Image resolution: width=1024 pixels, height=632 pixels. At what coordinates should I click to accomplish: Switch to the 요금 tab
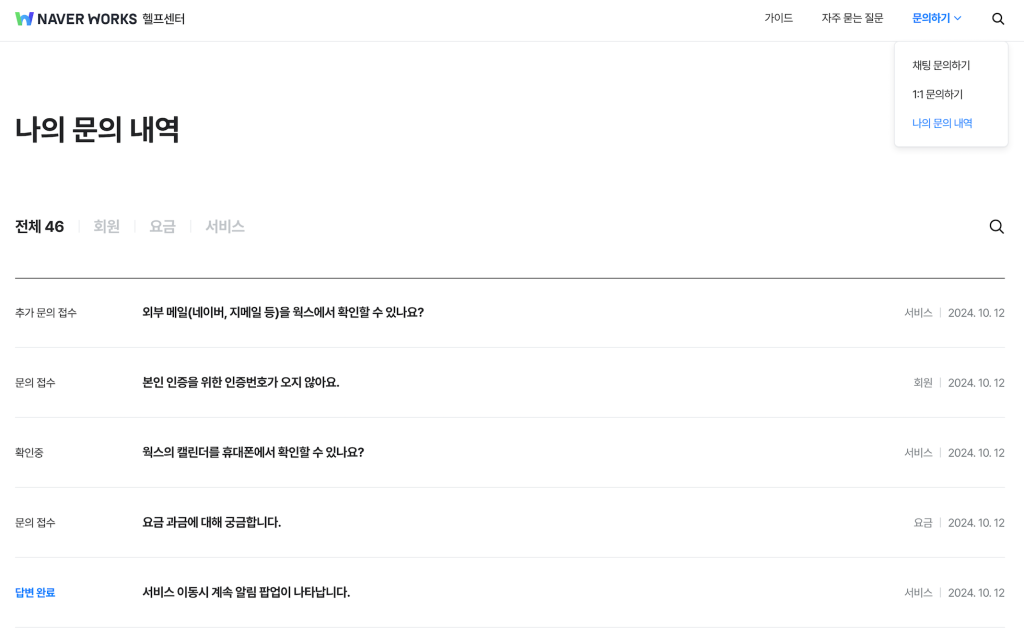coord(162,227)
